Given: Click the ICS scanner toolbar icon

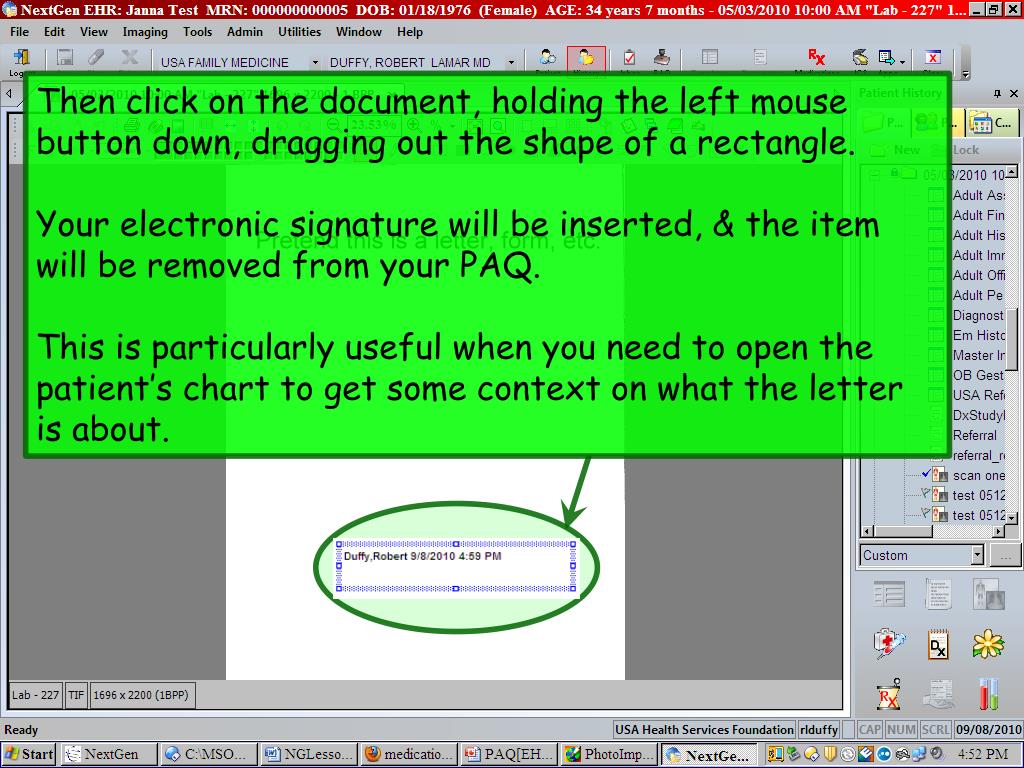Looking at the screenshot, I should click(x=860, y=58).
